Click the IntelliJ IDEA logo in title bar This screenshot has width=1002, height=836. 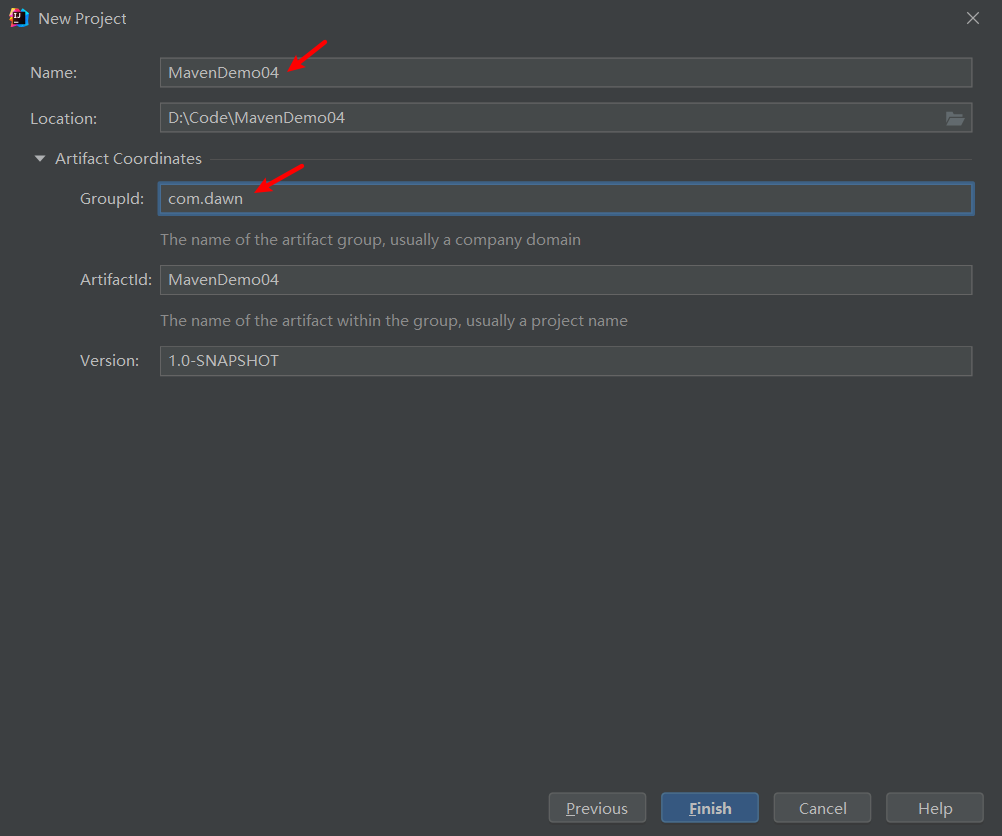(19, 18)
